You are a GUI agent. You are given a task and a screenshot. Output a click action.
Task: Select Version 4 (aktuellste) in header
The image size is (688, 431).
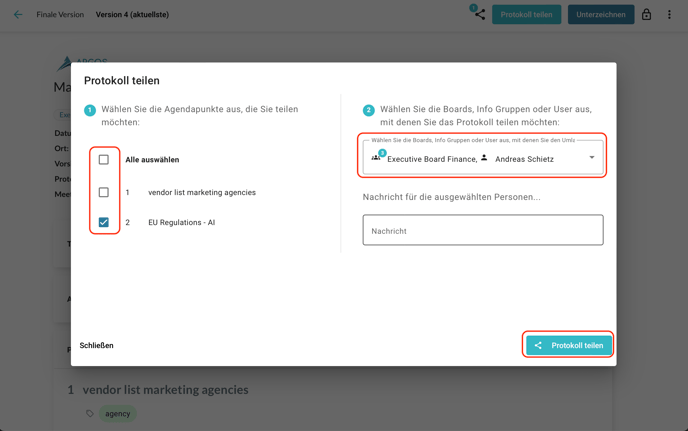tap(132, 15)
